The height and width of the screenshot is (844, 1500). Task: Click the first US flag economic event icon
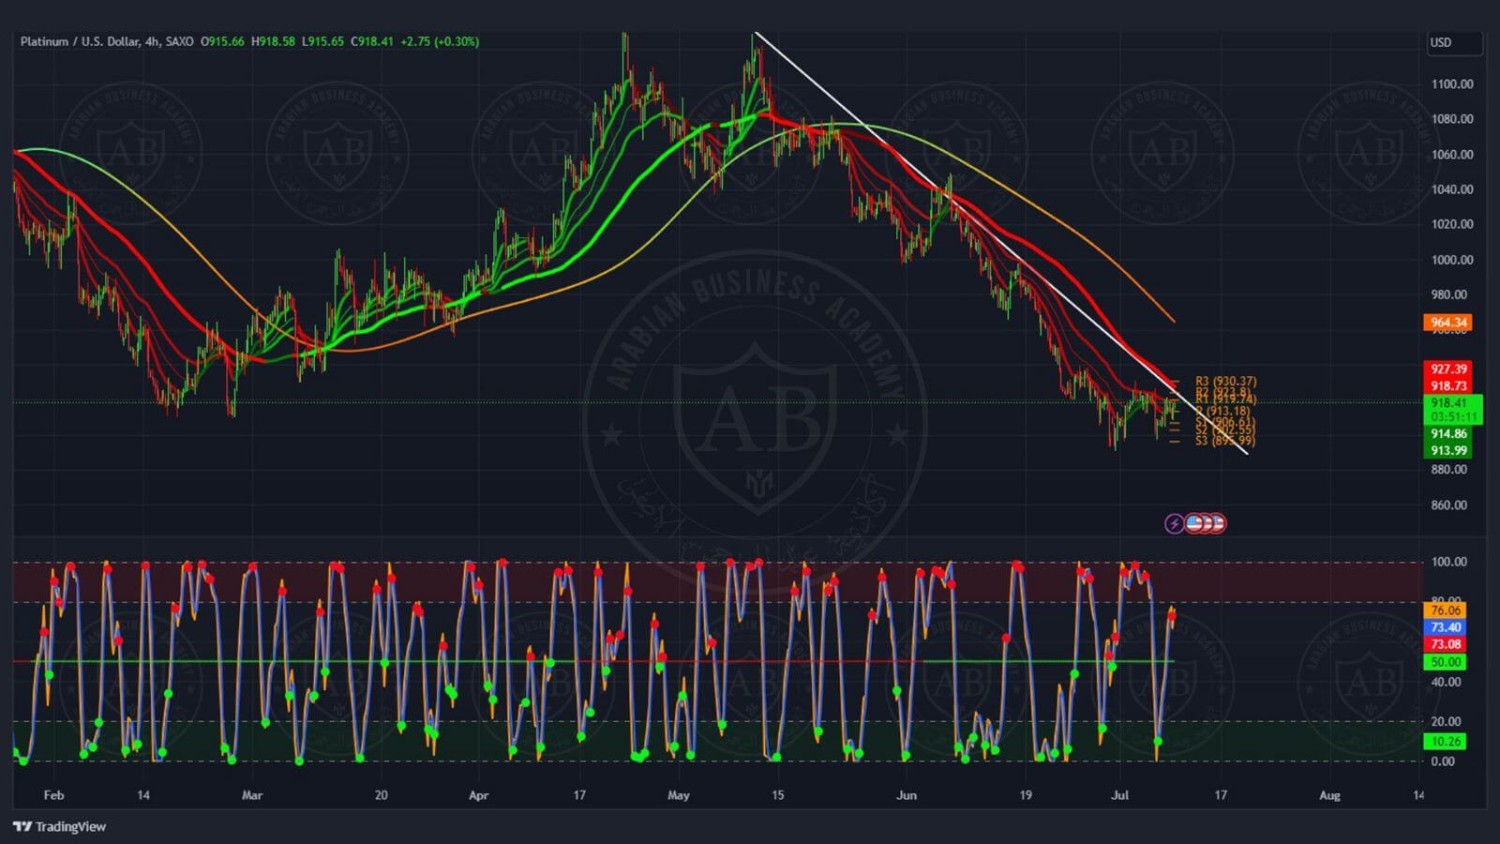coord(1194,523)
